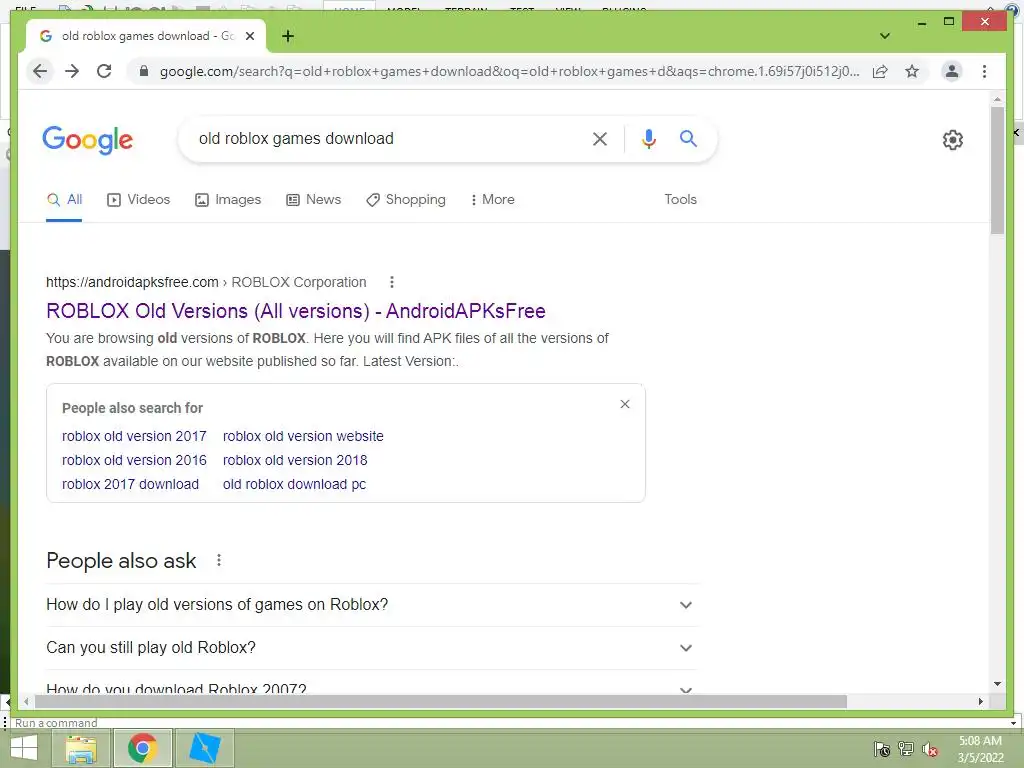
Task: Open the tab search chevron
Action: point(885,36)
